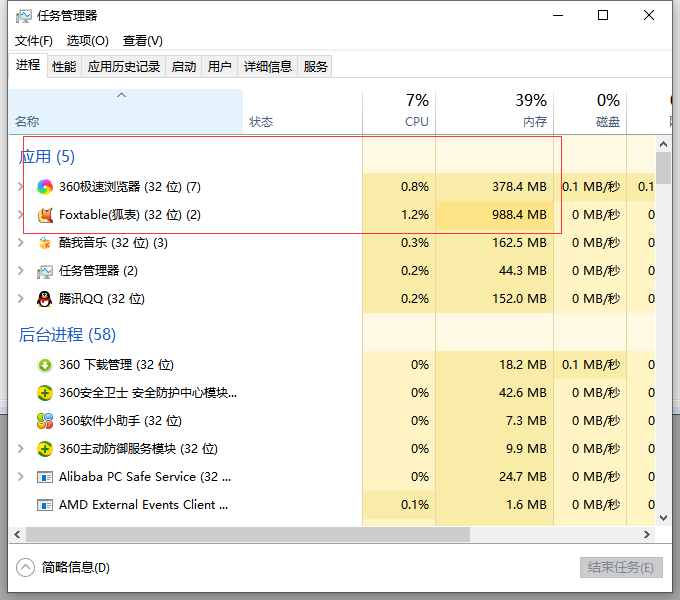Expand the 360极速浏览器 process group

click(20, 187)
